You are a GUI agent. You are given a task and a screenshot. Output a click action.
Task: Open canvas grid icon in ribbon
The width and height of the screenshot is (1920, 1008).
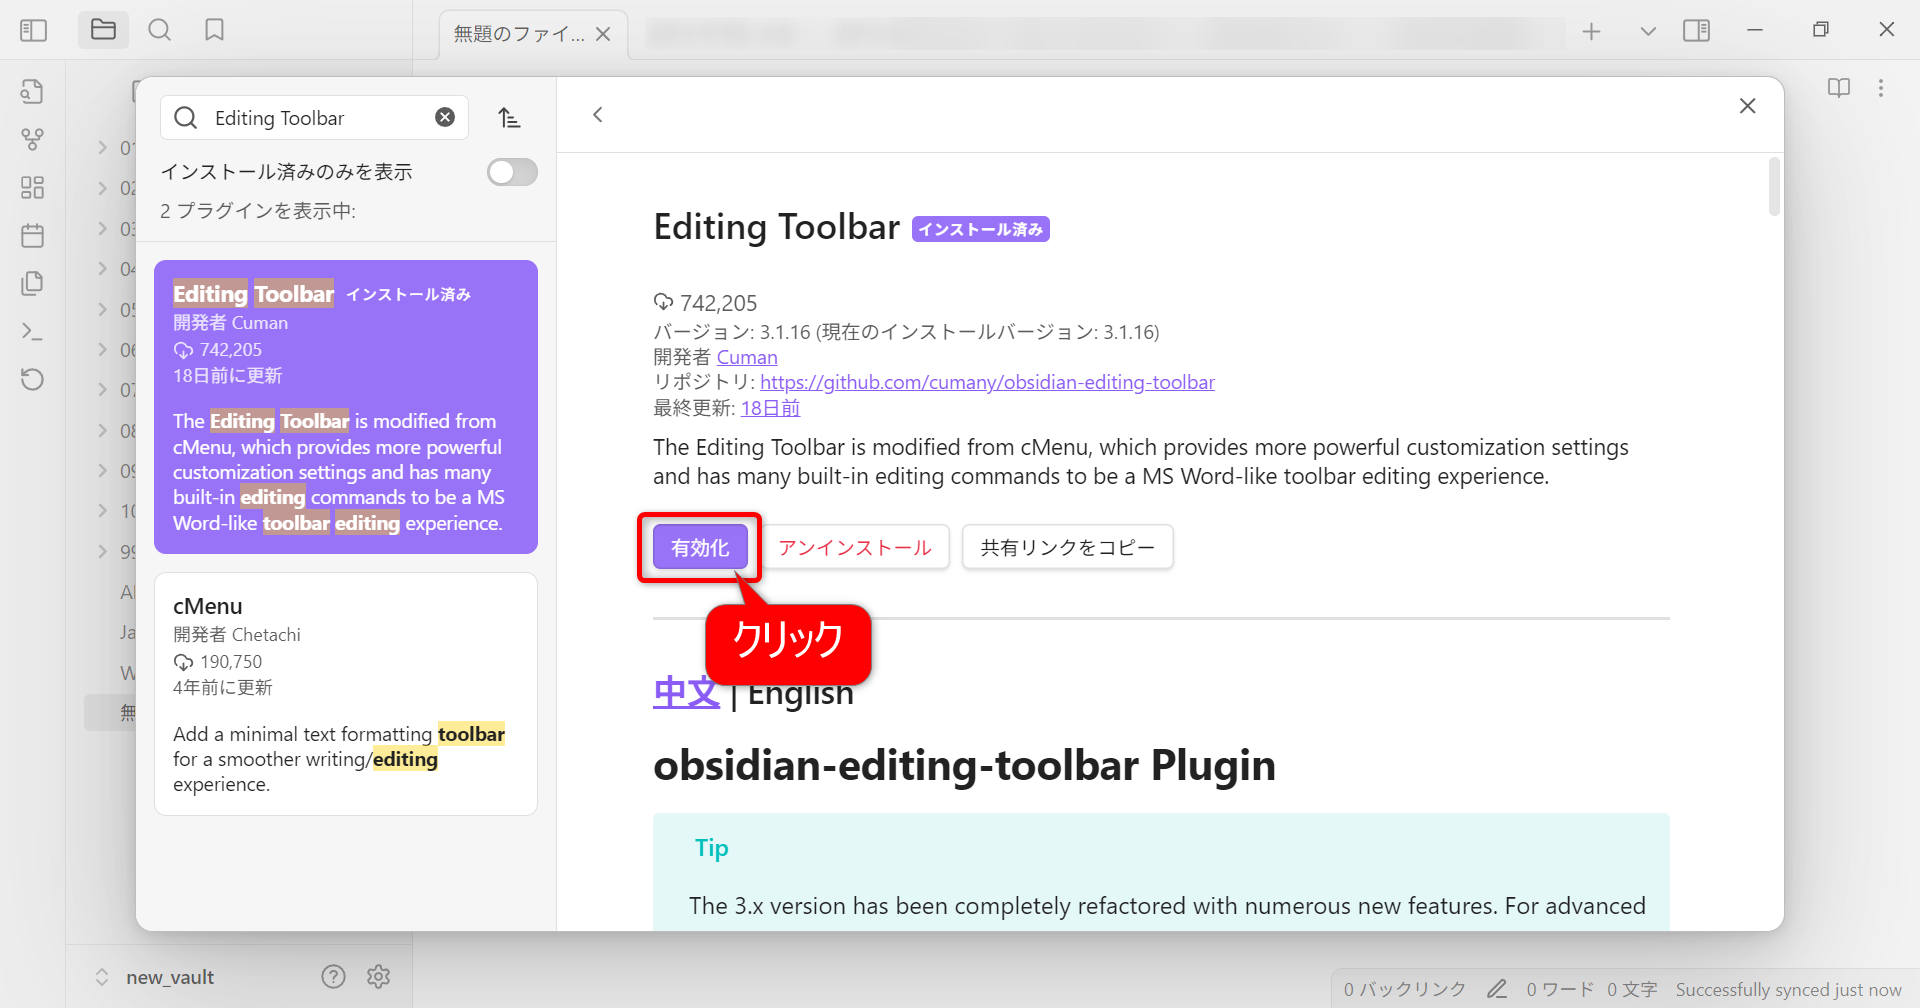click(32, 187)
